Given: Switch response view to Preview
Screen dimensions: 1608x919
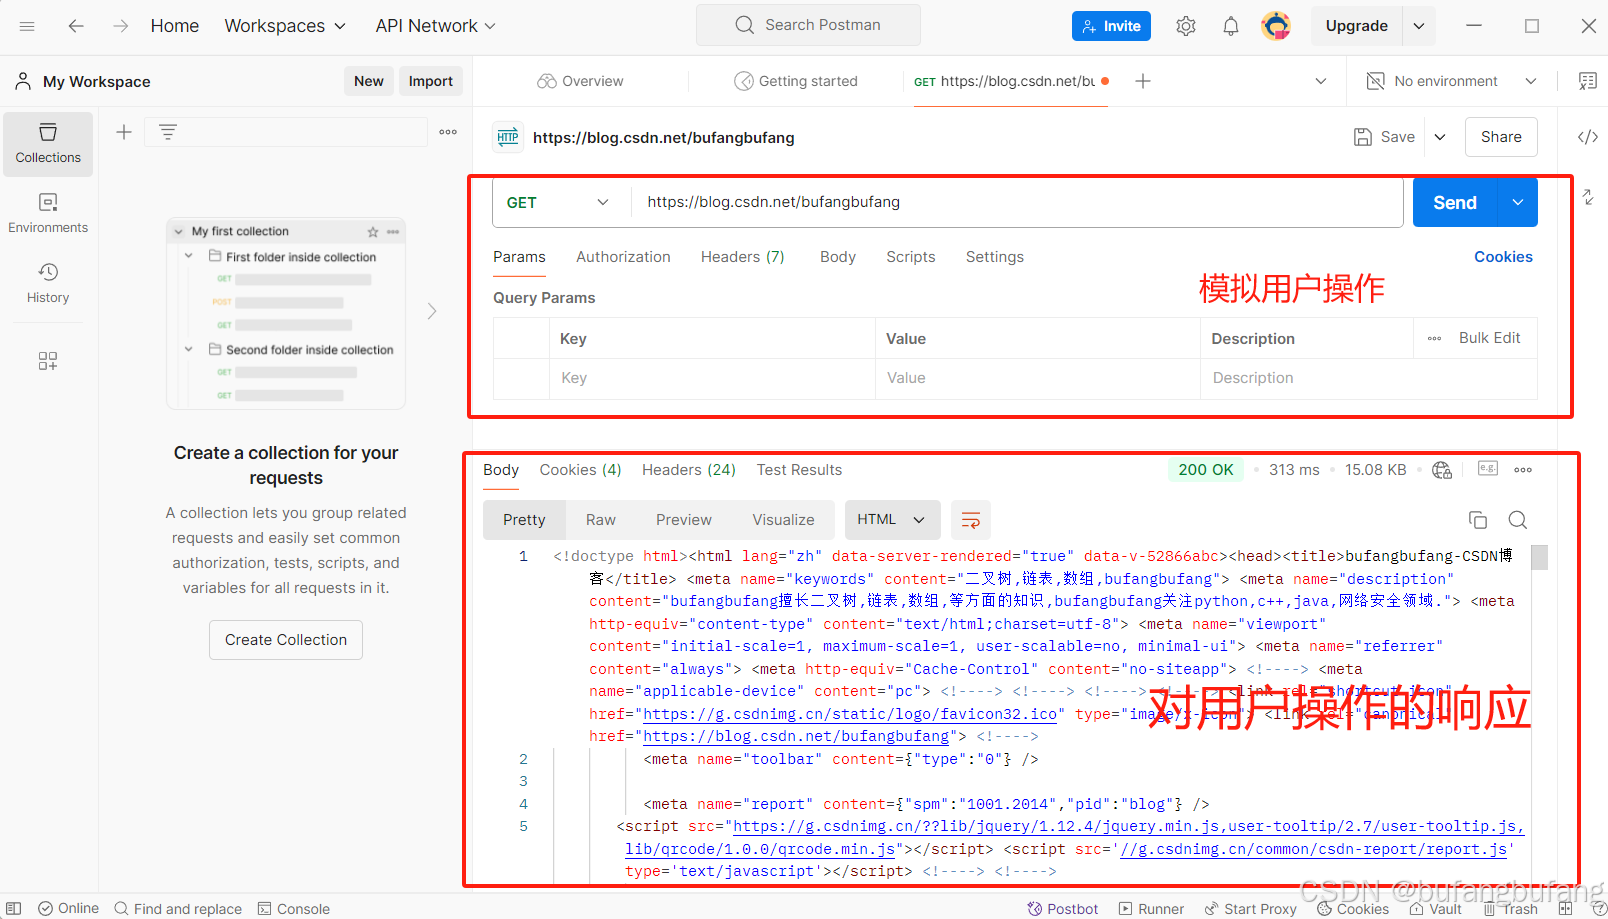Looking at the screenshot, I should [684, 520].
